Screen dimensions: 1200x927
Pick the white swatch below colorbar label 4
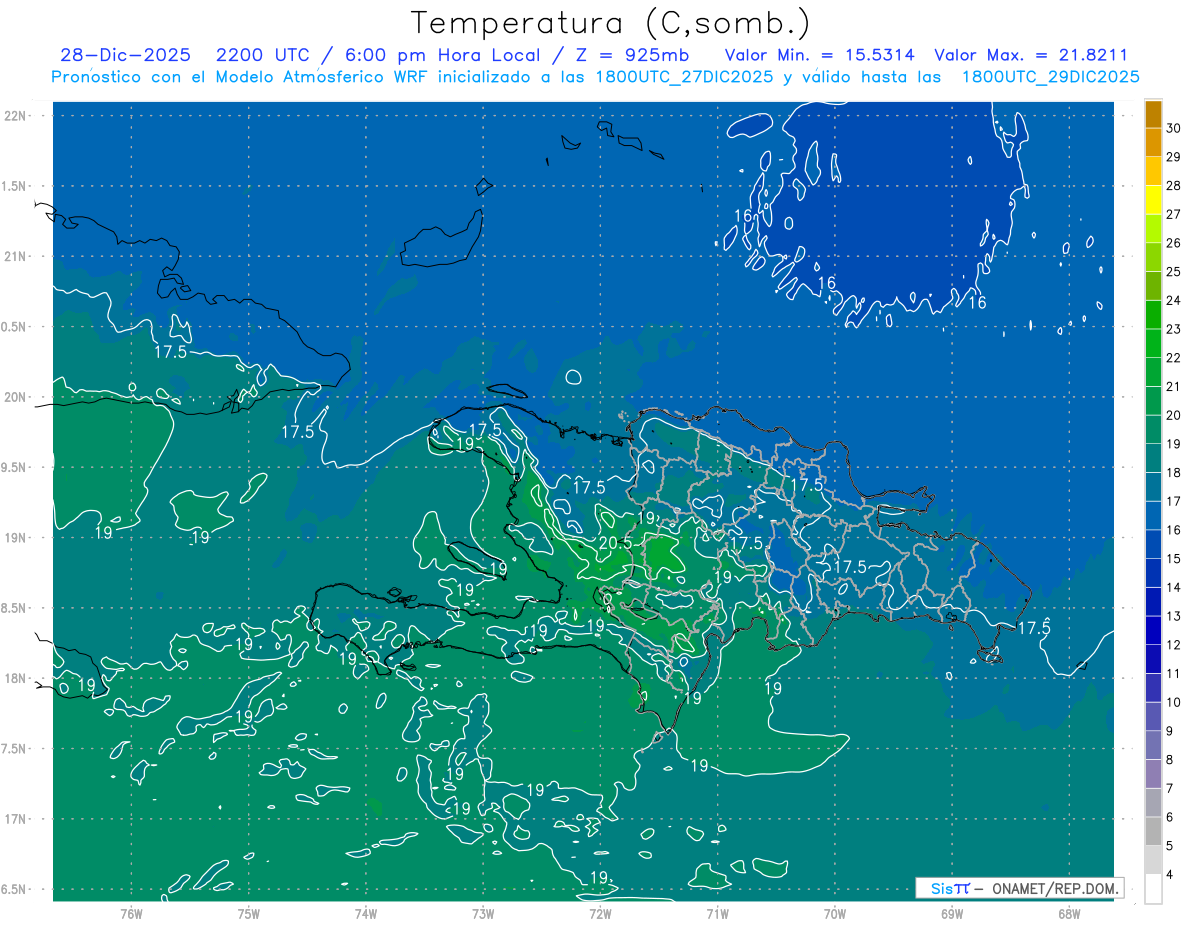pos(1154,888)
